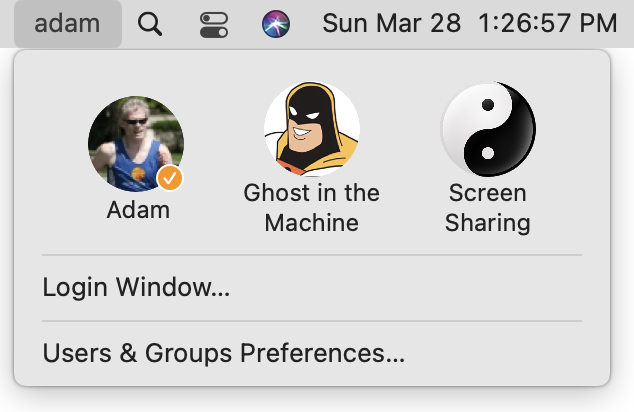Select the "Screen Sharing" account label

click(488, 207)
